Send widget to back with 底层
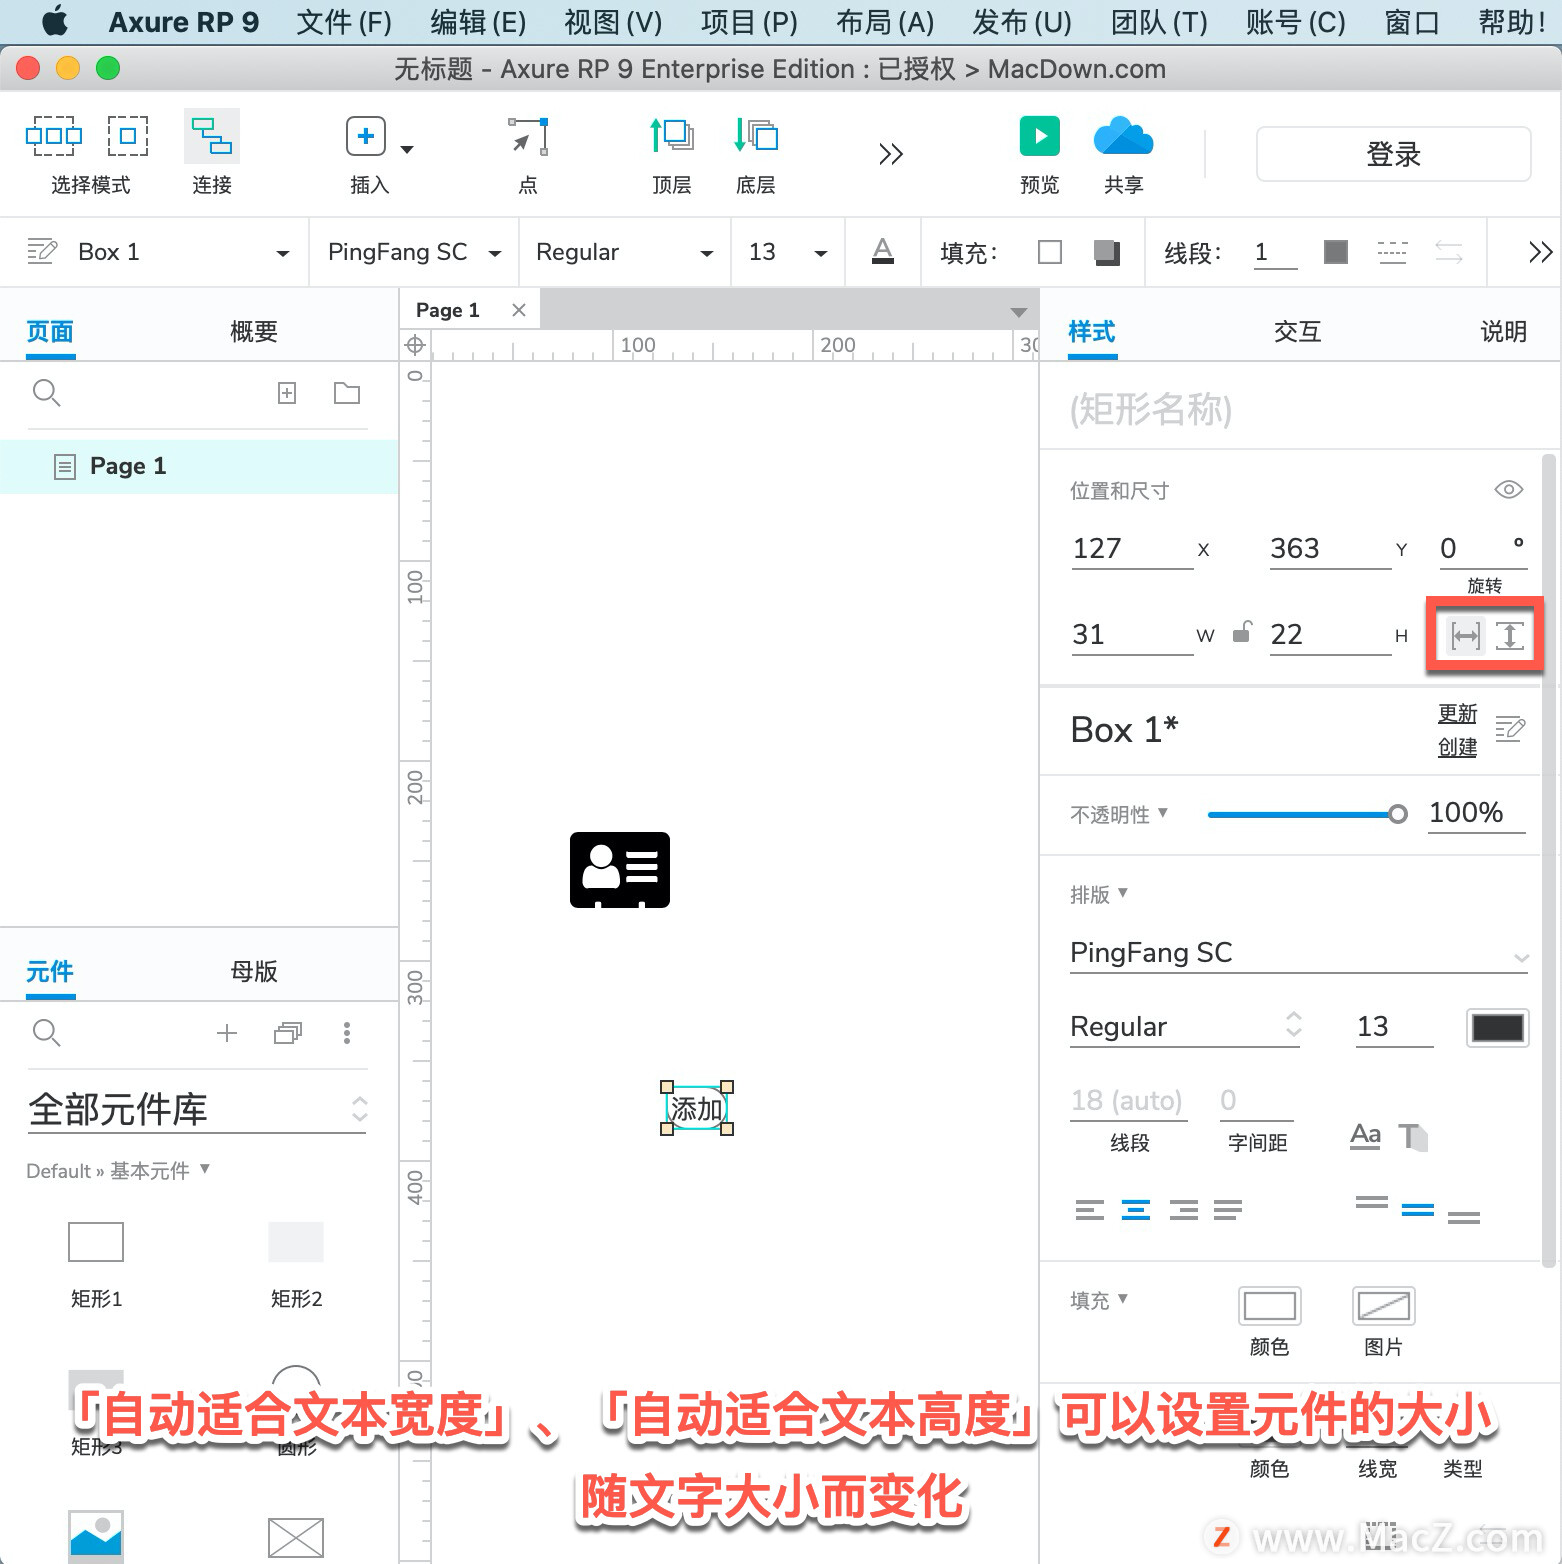 pyautogui.click(x=756, y=136)
